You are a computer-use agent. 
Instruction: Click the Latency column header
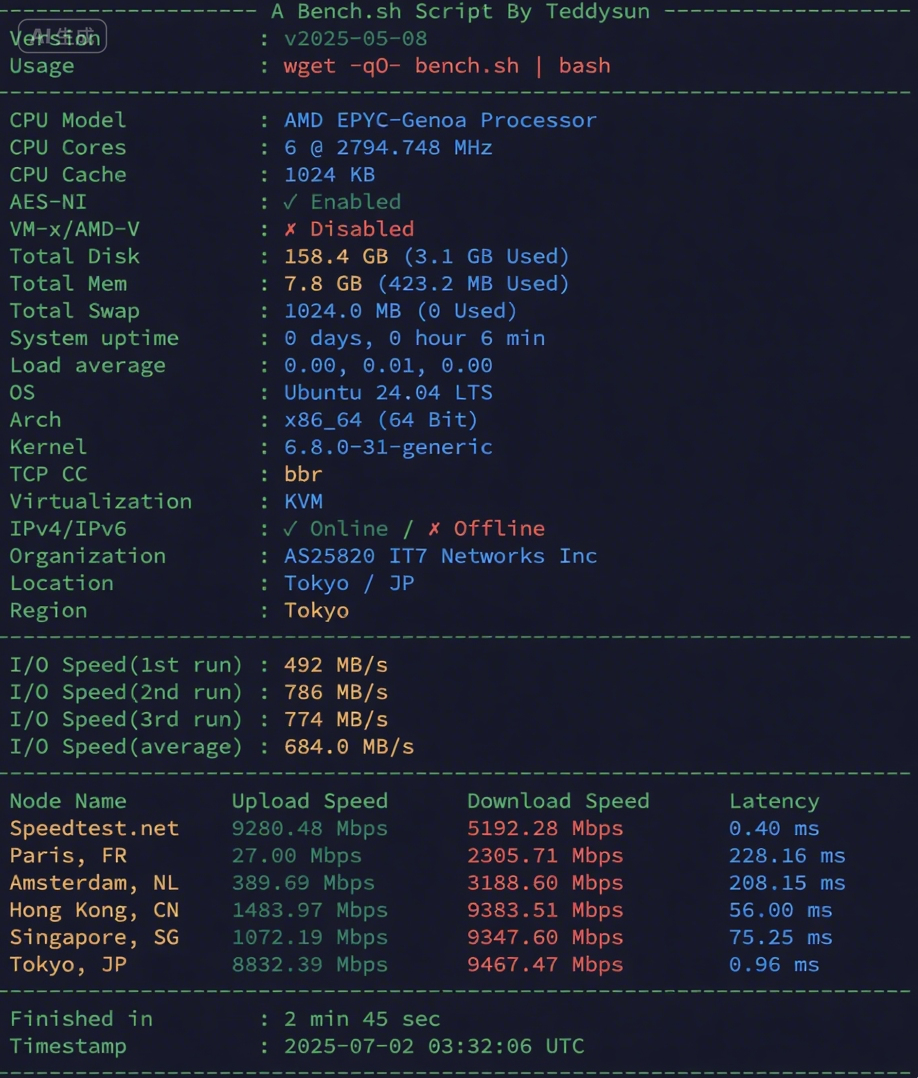pyautogui.click(x=774, y=801)
